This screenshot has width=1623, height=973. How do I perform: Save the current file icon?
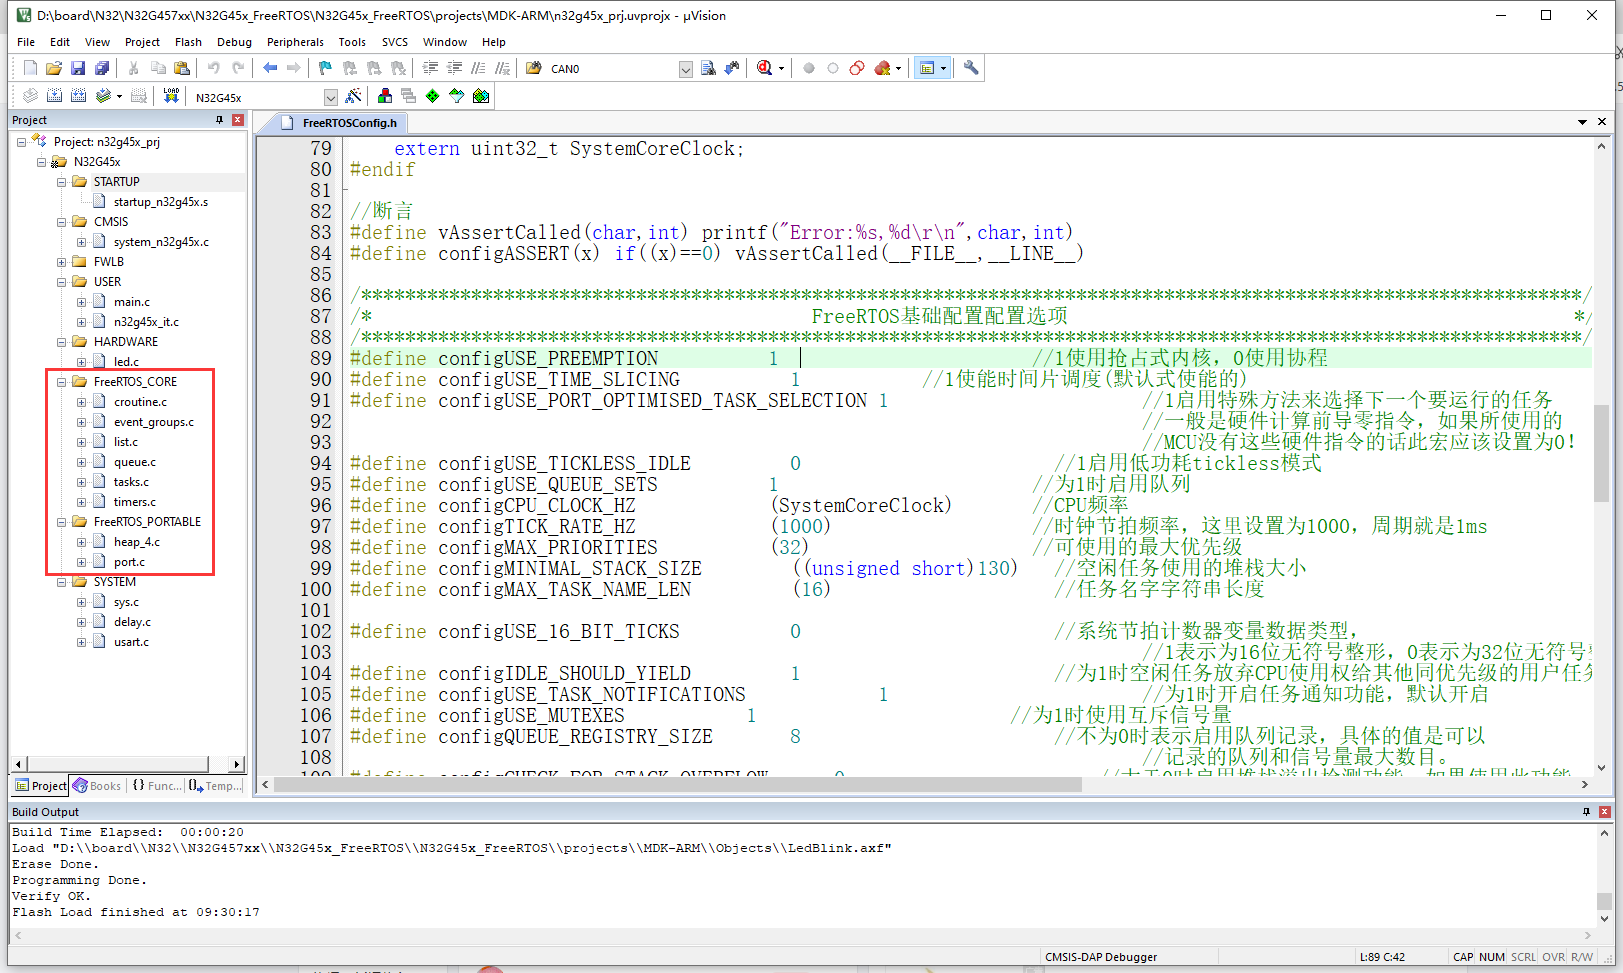78,68
